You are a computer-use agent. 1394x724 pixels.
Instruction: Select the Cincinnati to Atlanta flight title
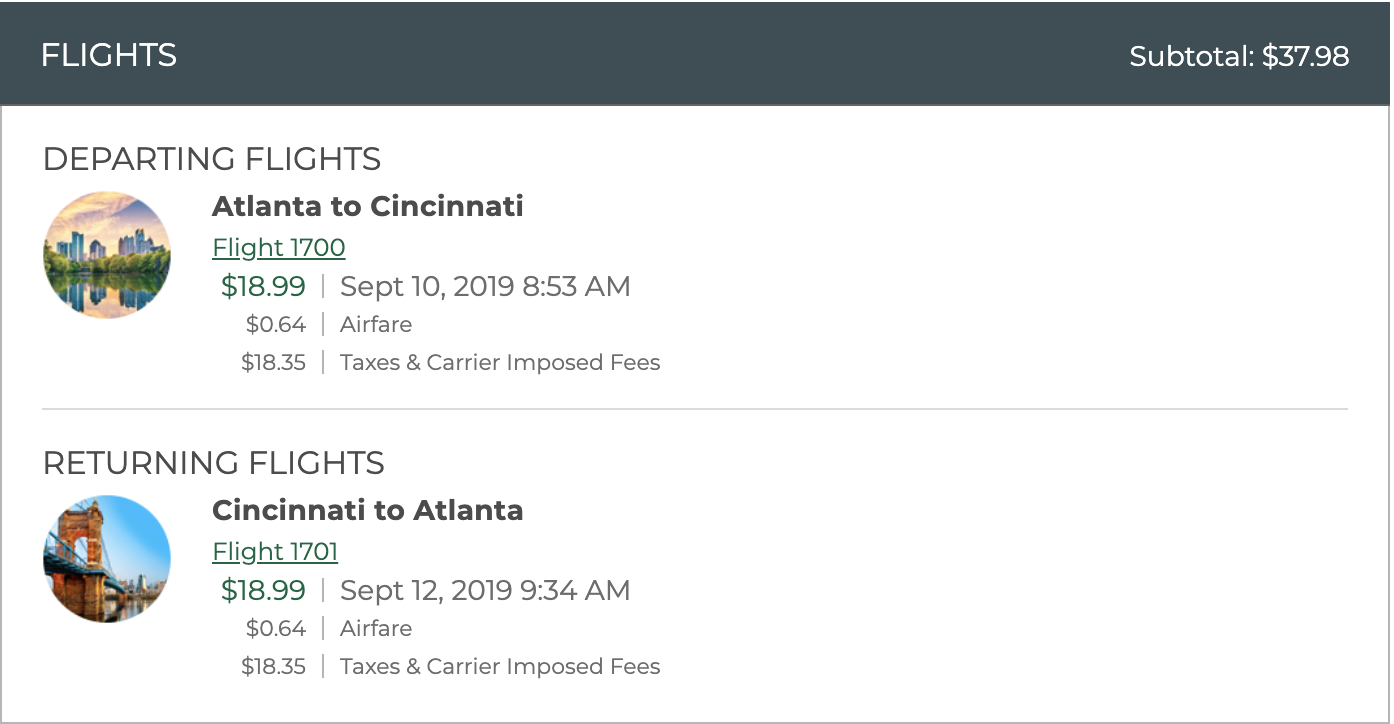coord(366,510)
